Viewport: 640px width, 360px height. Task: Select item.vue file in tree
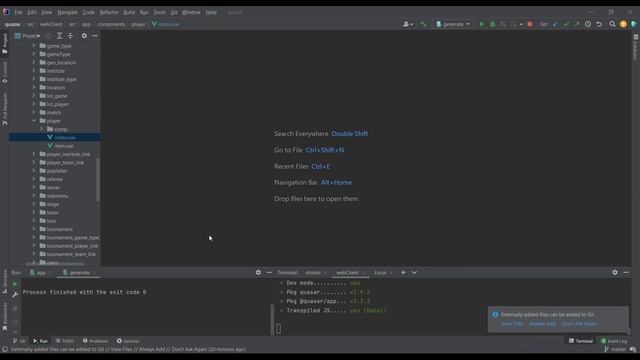click(x=64, y=146)
